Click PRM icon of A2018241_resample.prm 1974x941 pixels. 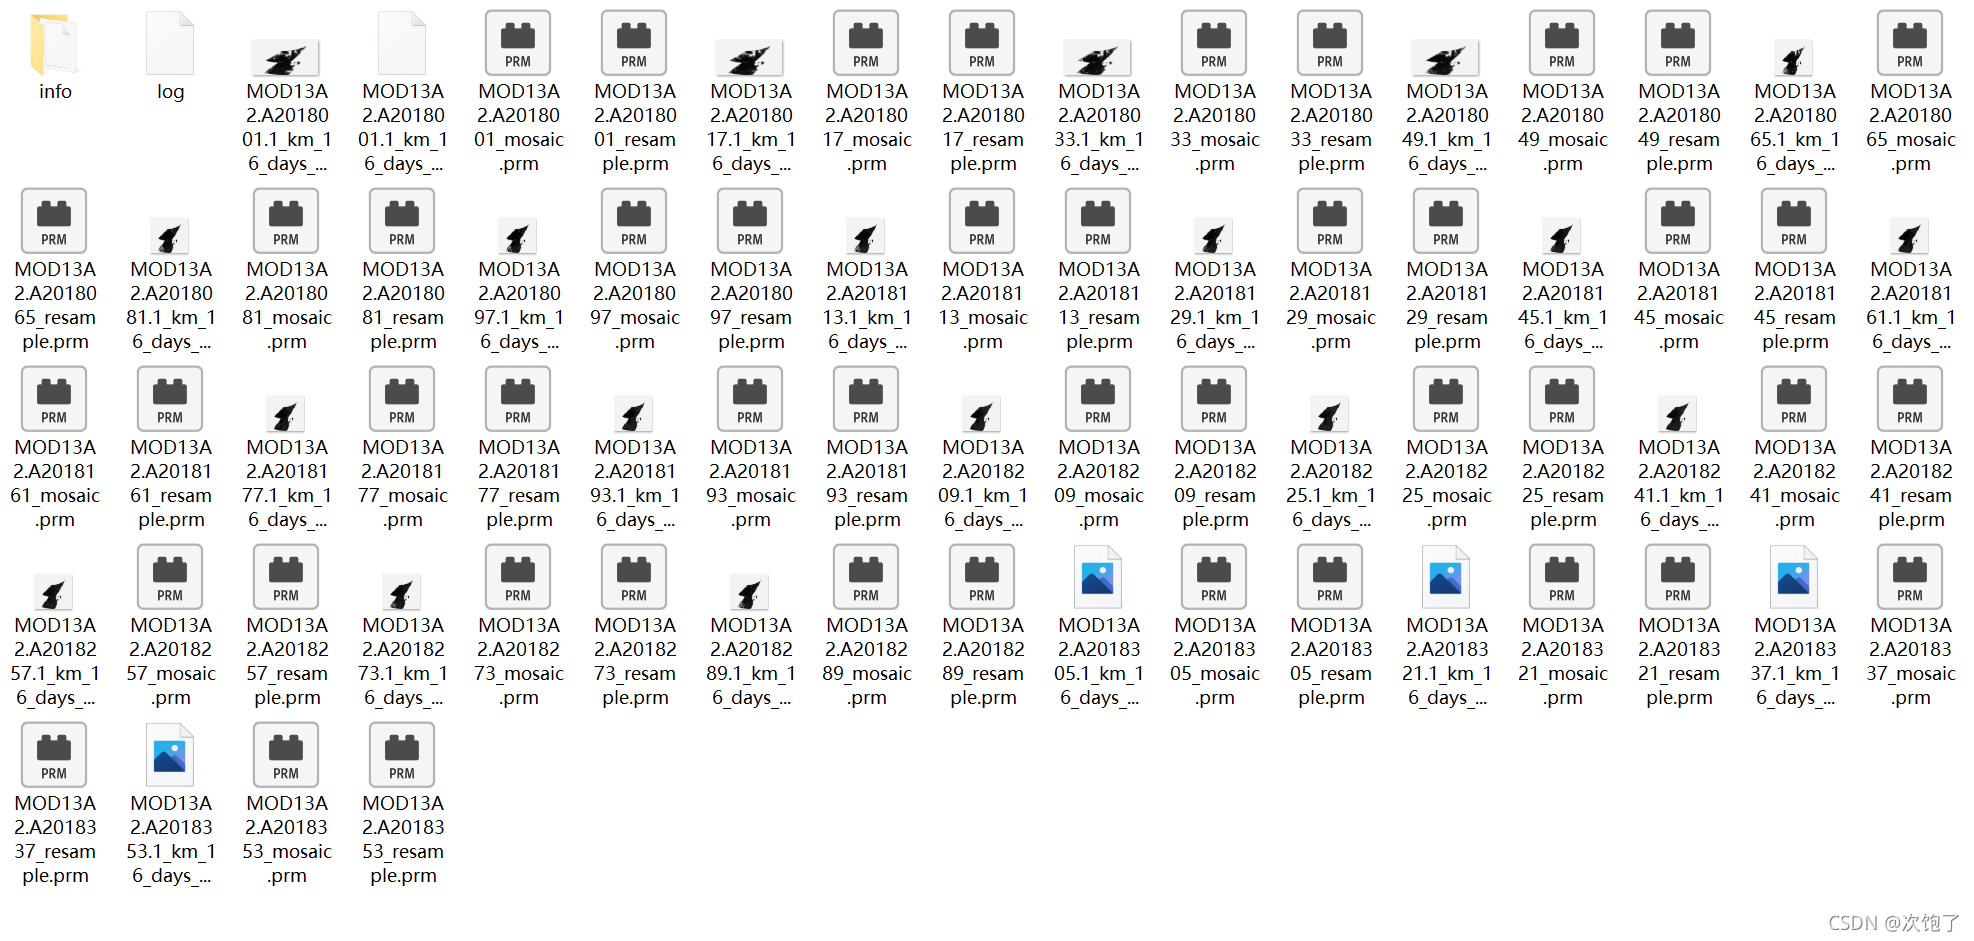point(1910,399)
